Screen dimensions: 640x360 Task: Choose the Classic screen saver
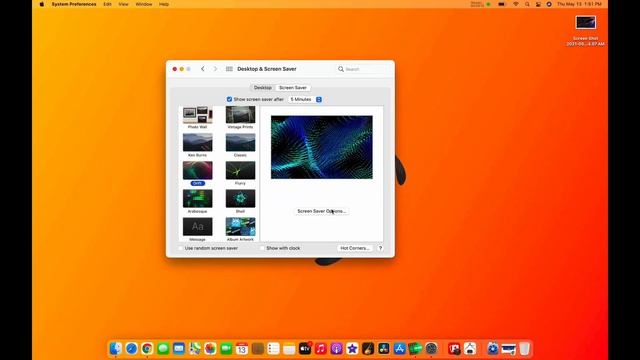tap(240, 142)
